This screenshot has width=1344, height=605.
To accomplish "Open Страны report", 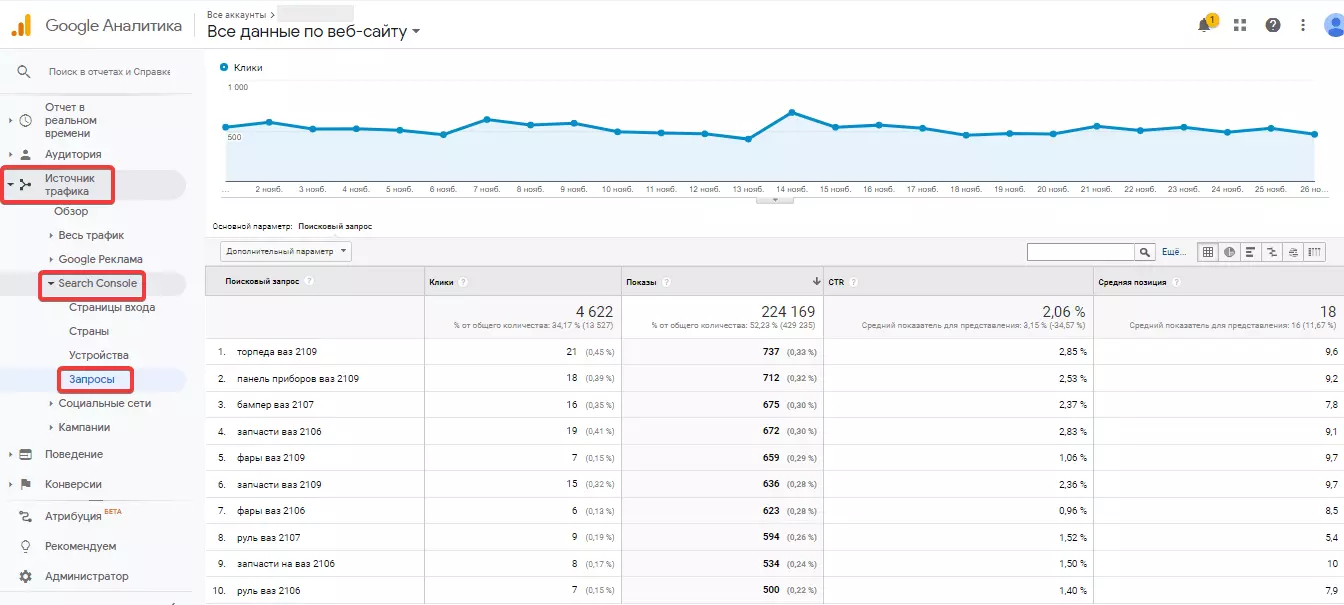I will pyautogui.click(x=89, y=331).
